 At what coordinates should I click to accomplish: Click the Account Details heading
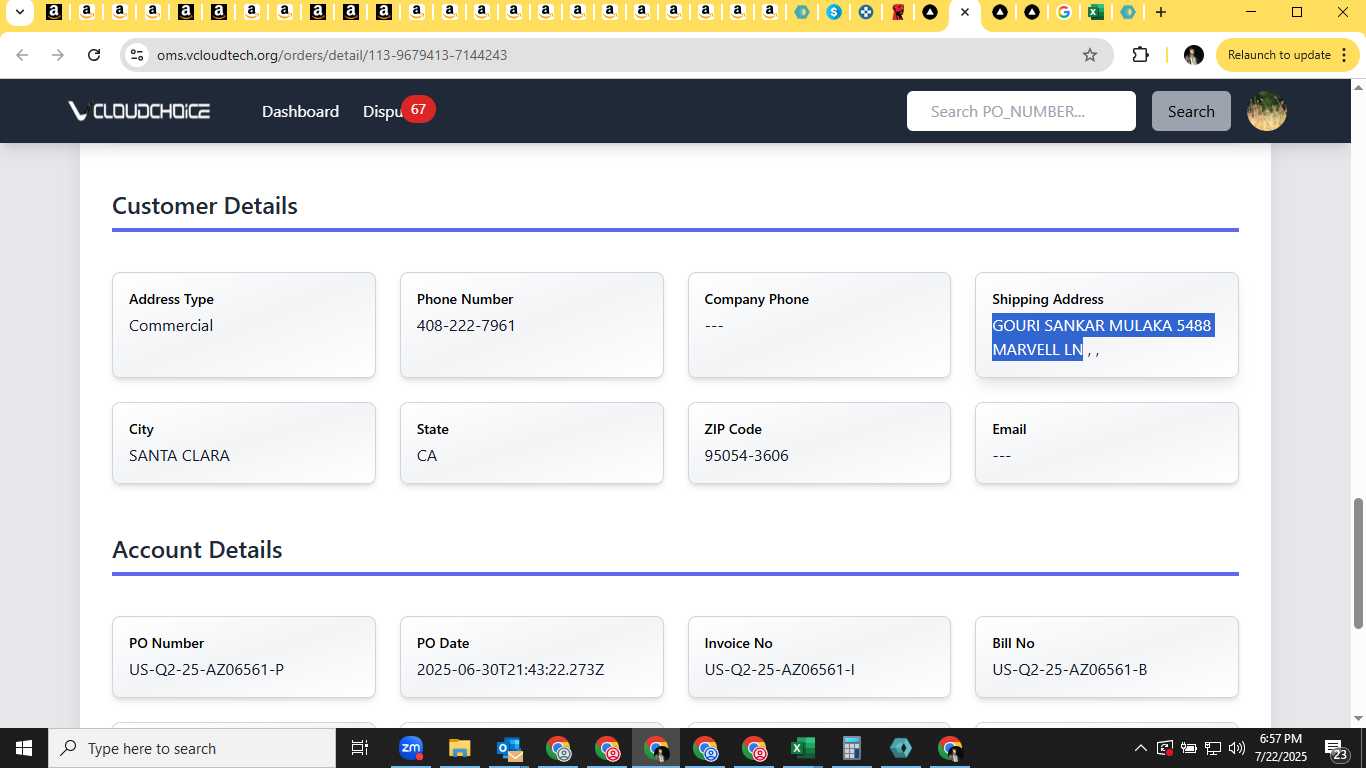197,549
